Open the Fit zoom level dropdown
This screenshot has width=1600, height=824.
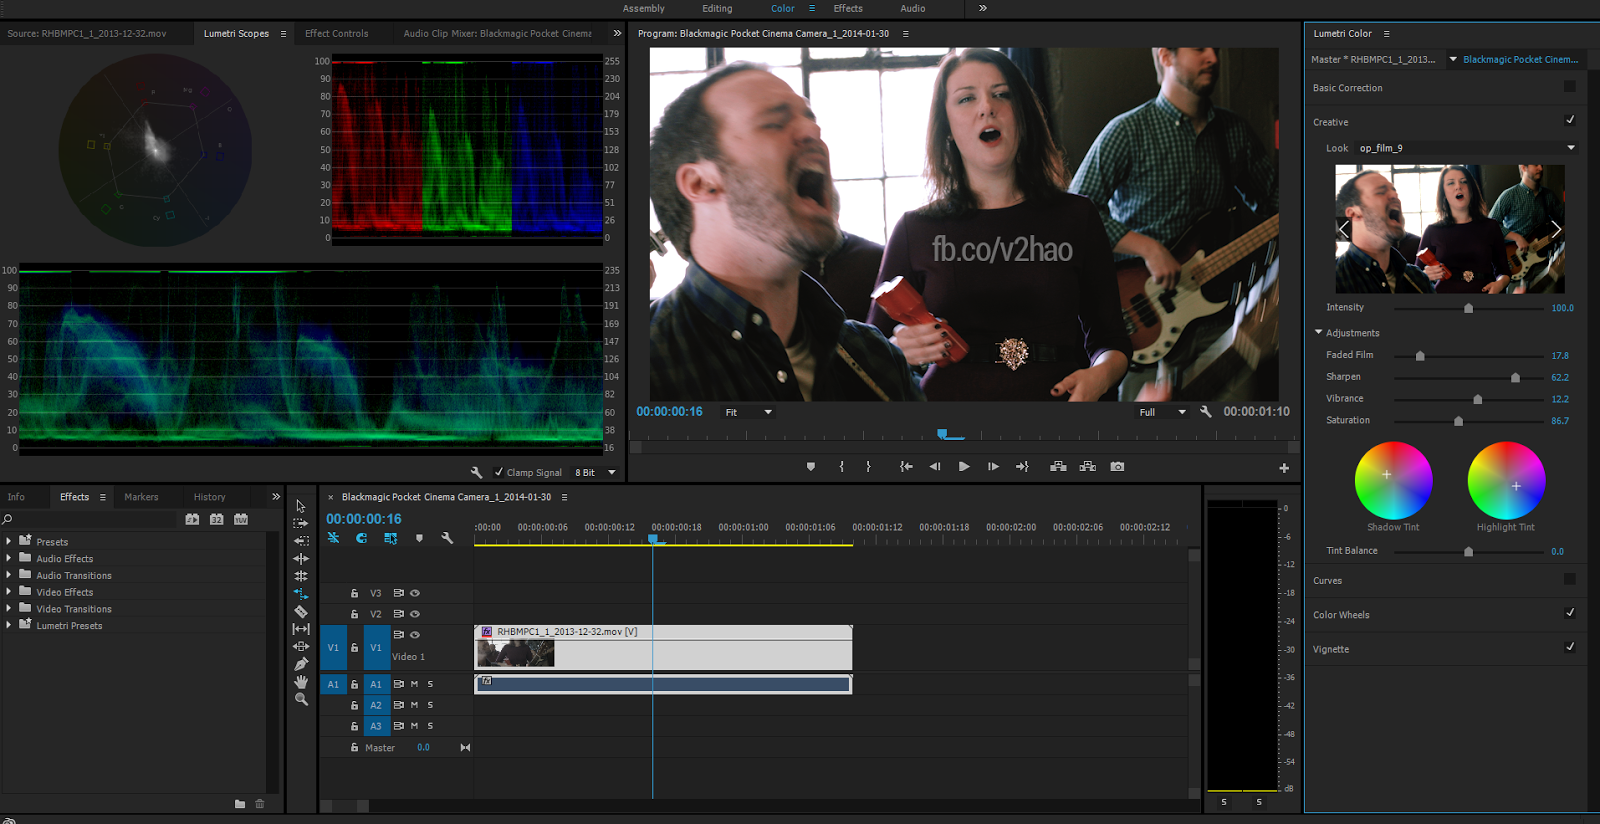(x=749, y=412)
